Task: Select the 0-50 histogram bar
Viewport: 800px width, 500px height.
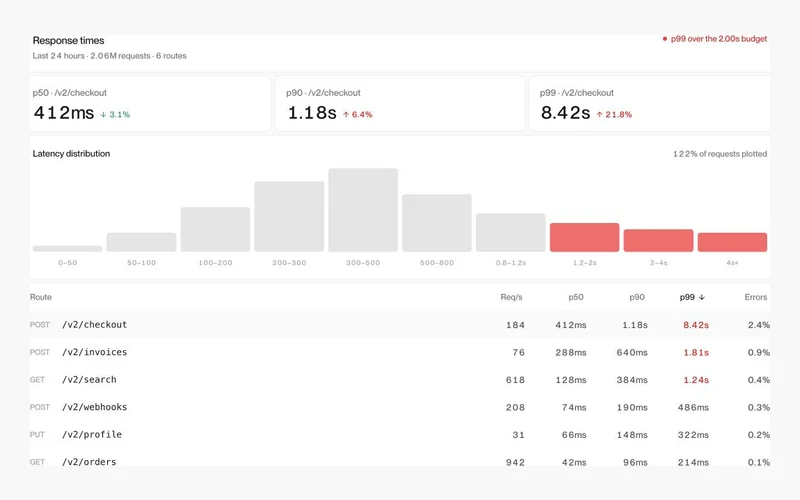Action: [67, 248]
